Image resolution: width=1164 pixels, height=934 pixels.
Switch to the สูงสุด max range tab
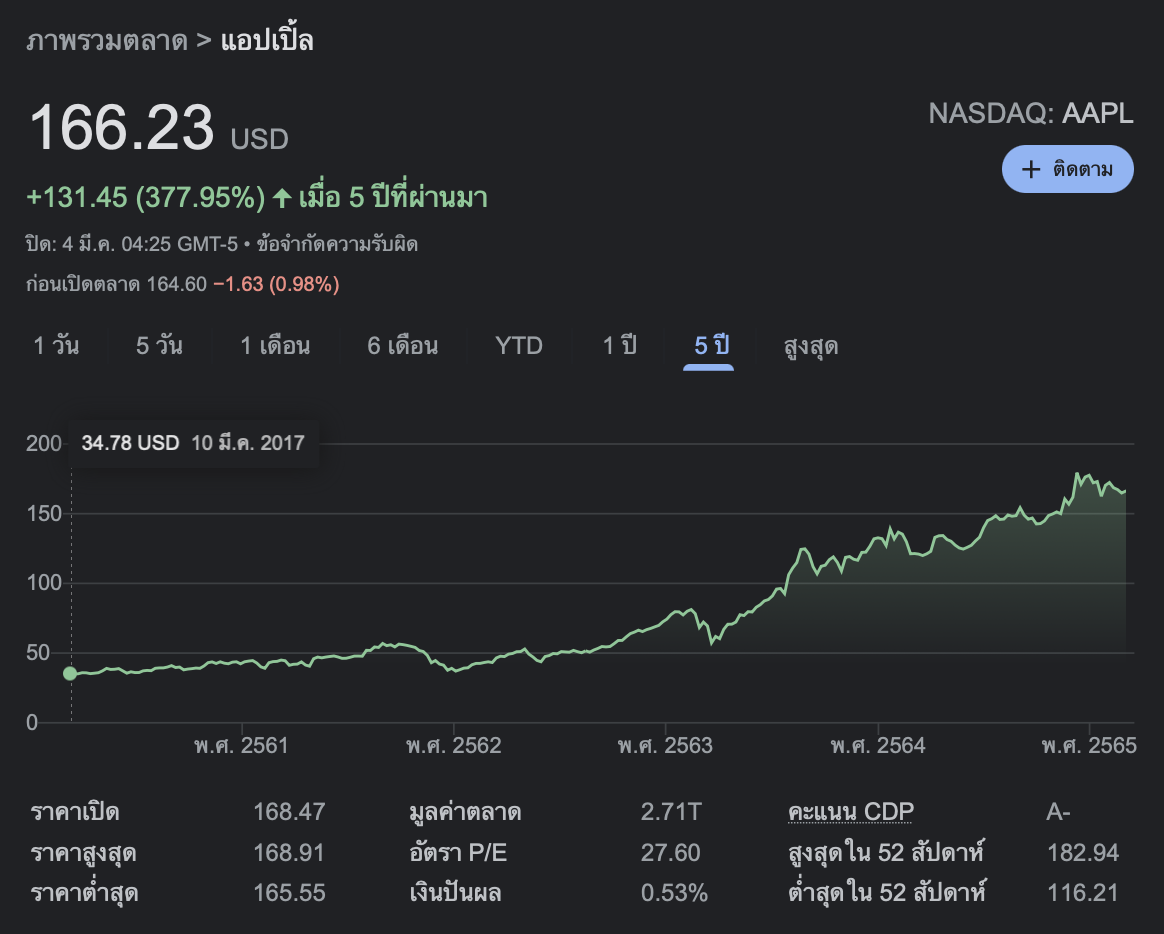pos(811,346)
